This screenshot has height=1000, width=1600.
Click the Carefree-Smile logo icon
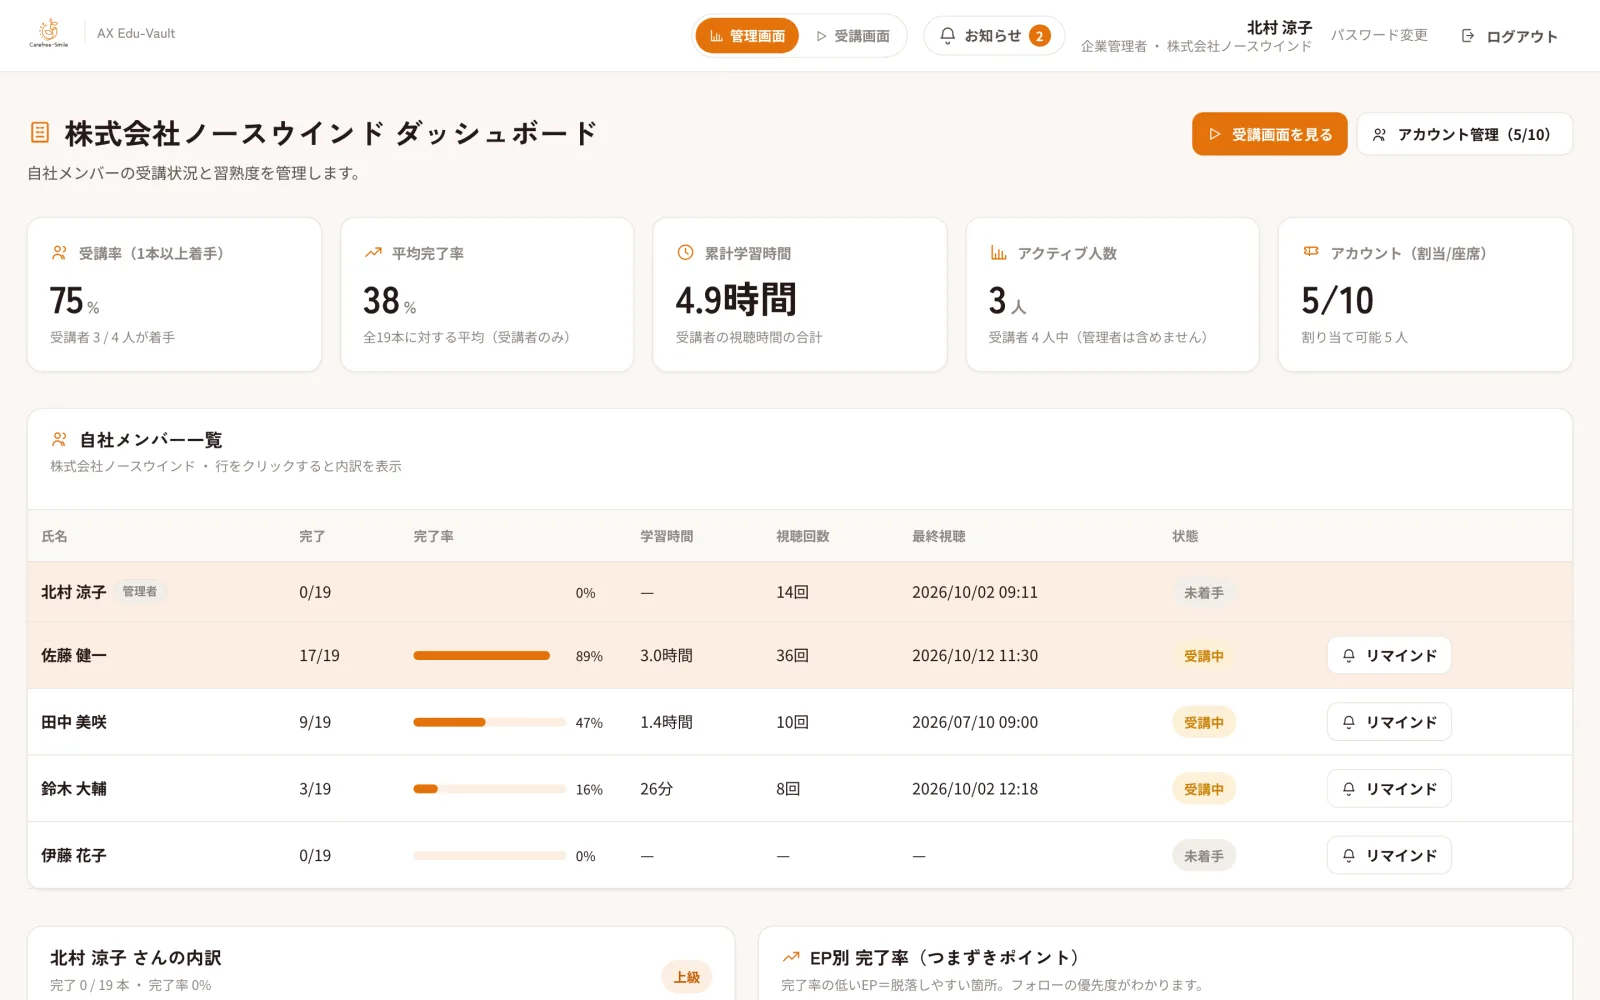click(x=49, y=33)
